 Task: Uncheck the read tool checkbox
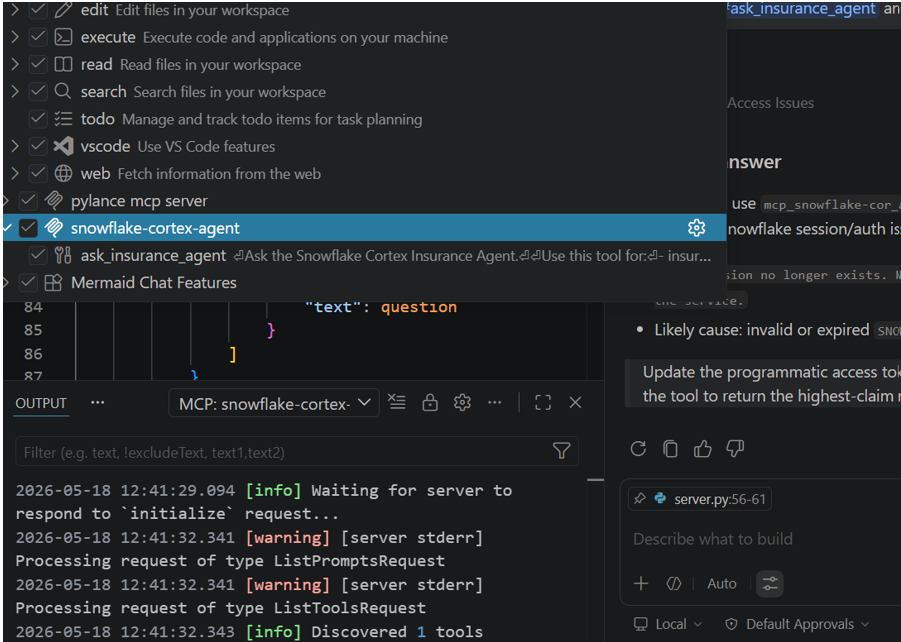click(x=38, y=64)
